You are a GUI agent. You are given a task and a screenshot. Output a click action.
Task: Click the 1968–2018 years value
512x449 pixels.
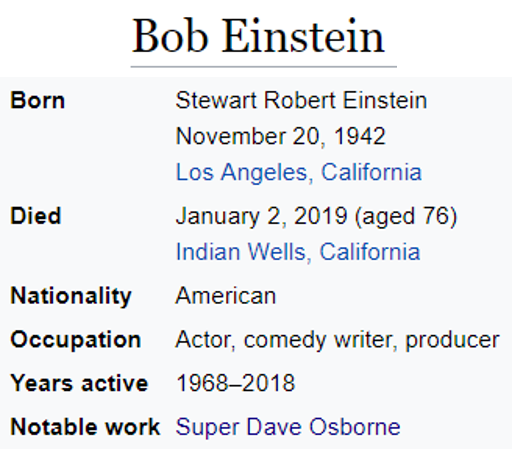click(x=235, y=383)
